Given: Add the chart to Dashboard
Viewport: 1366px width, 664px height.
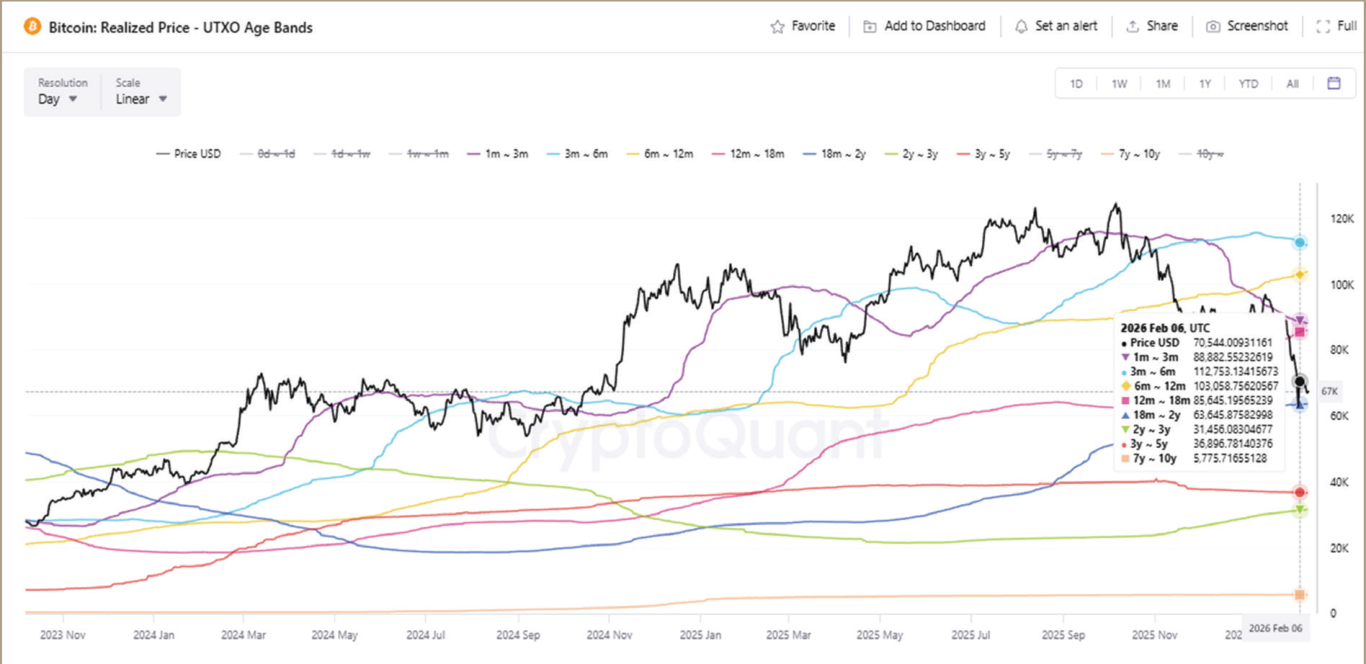Looking at the screenshot, I should click(x=924, y=26).
